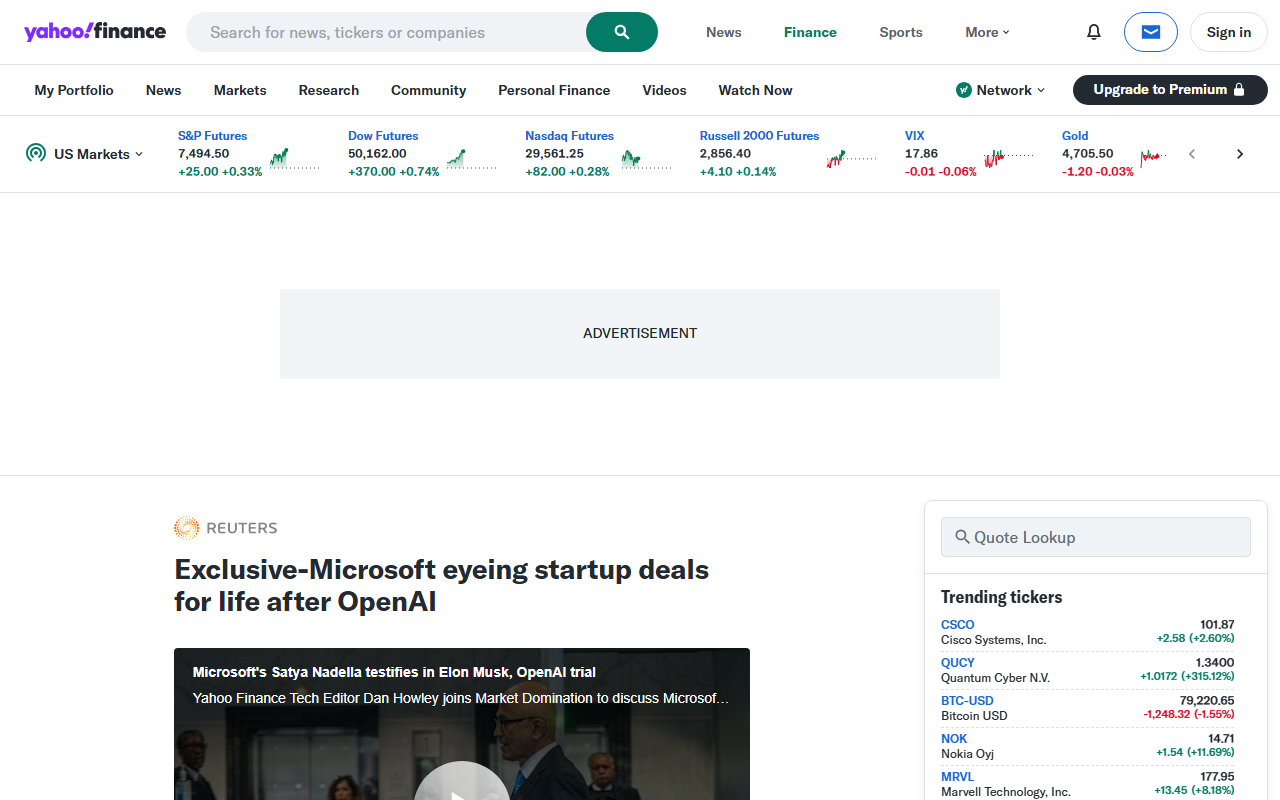The width and height of the screenshot is (1280, 800).
Task: Open My Portfolio tab
Action: click(x=74, y=90)
